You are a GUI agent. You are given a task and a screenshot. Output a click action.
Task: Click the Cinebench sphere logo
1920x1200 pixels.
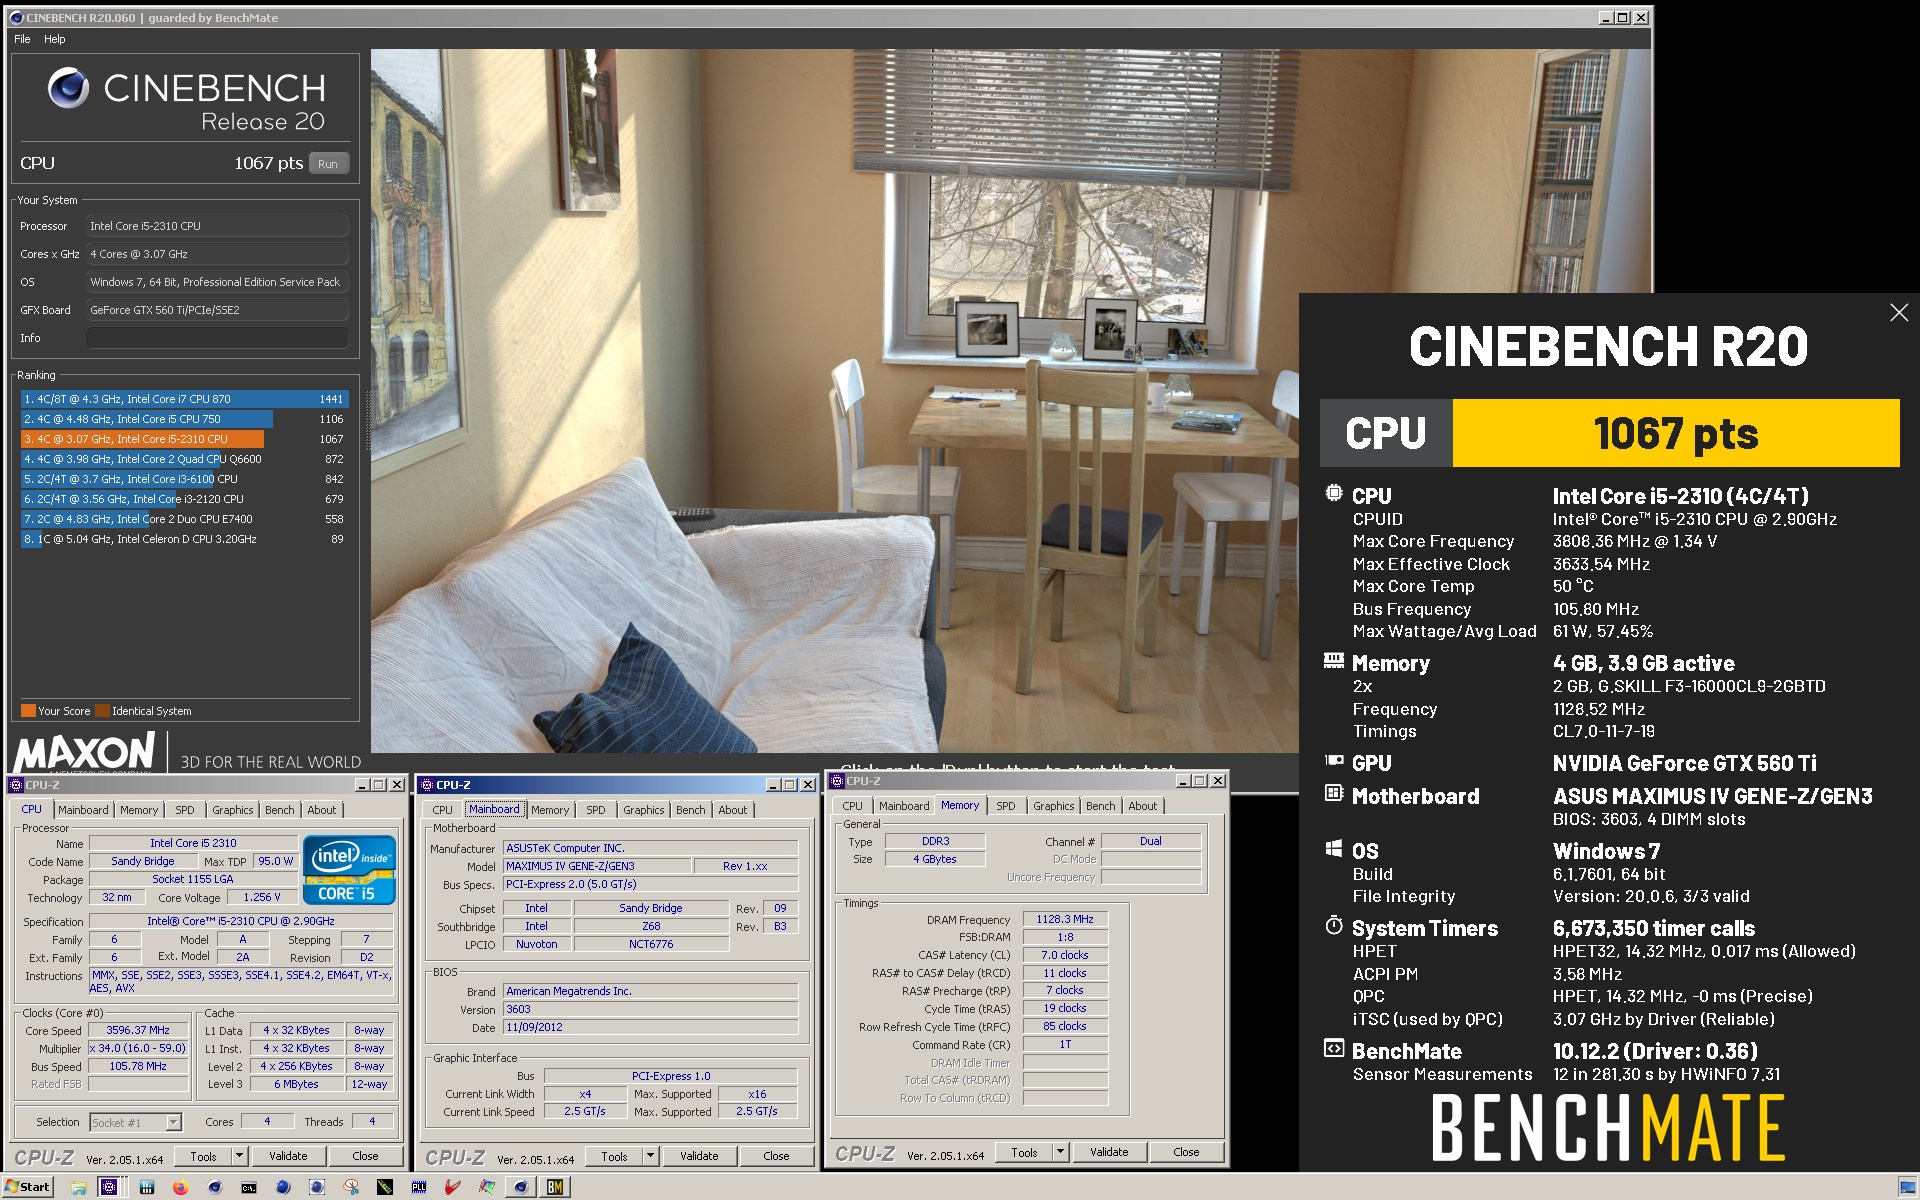(69, 88)
